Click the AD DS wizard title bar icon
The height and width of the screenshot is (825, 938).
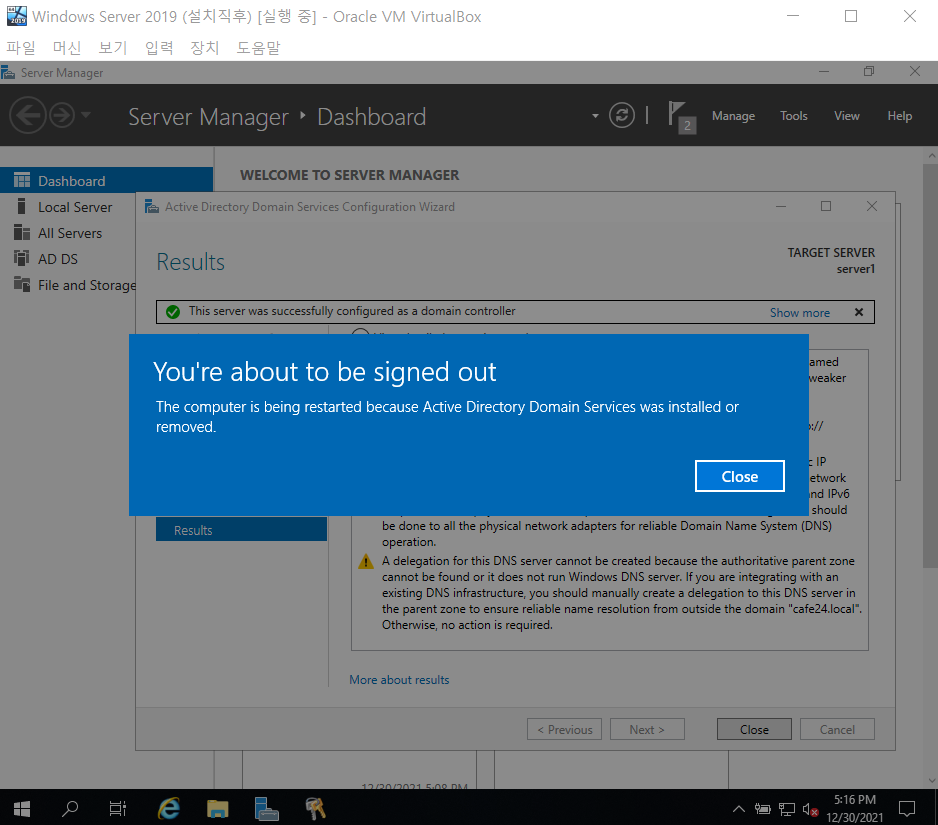tap(151, 206)
